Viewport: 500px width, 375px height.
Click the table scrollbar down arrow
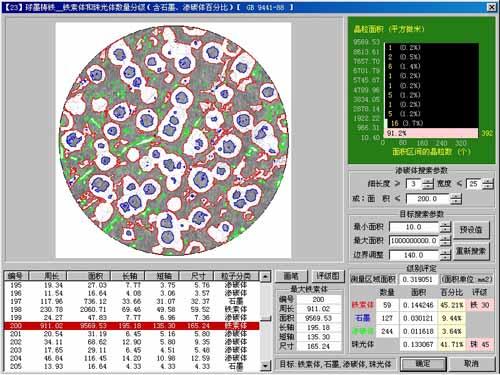(x=265, y=366)
